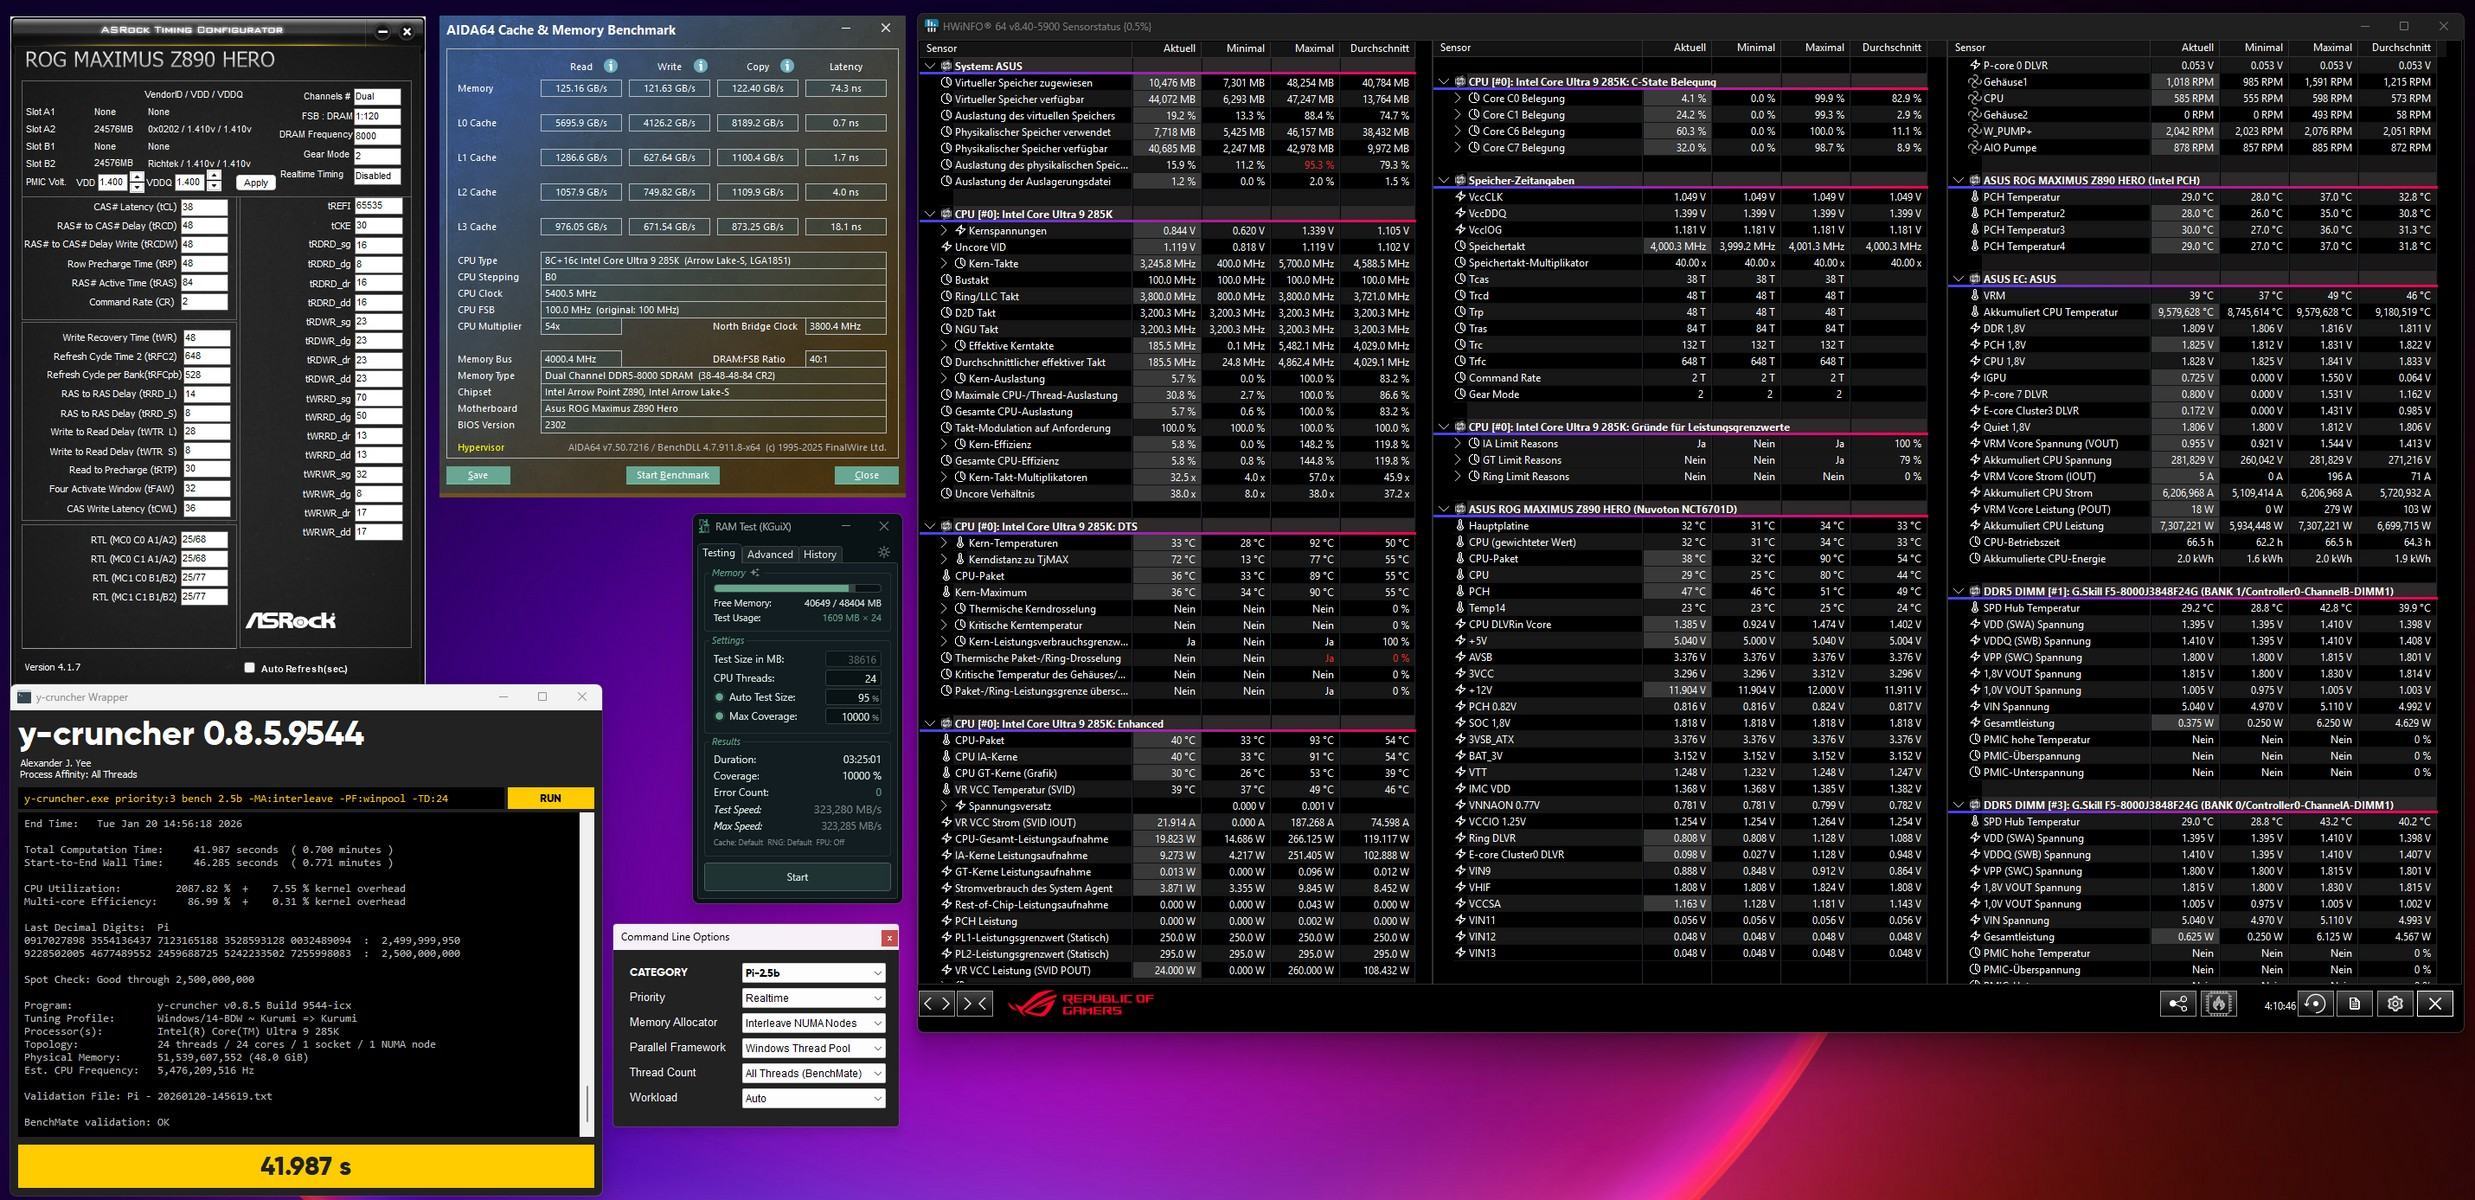Click the CPU Threads input field

pyautogui.click(x=852, y=678)
